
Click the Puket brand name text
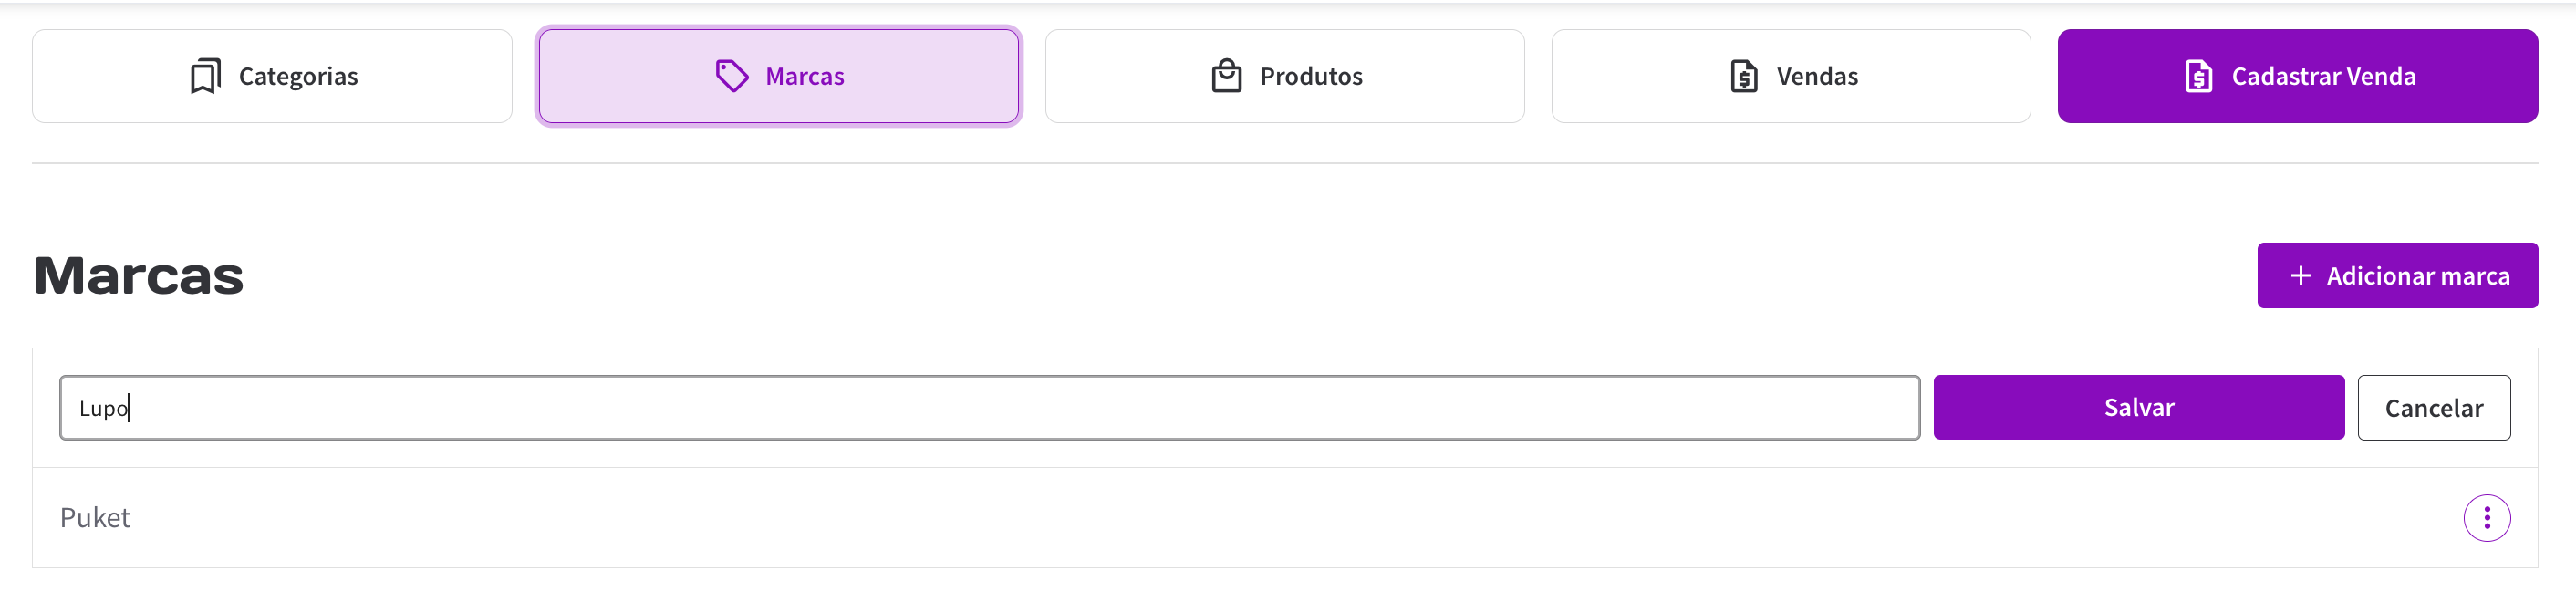[x=95, y=518]
